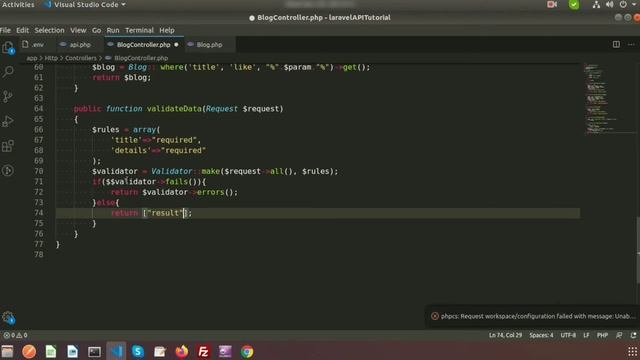The image size is (640, 360).
Task: Open the Manage gear settings icon
Action: 8,318
